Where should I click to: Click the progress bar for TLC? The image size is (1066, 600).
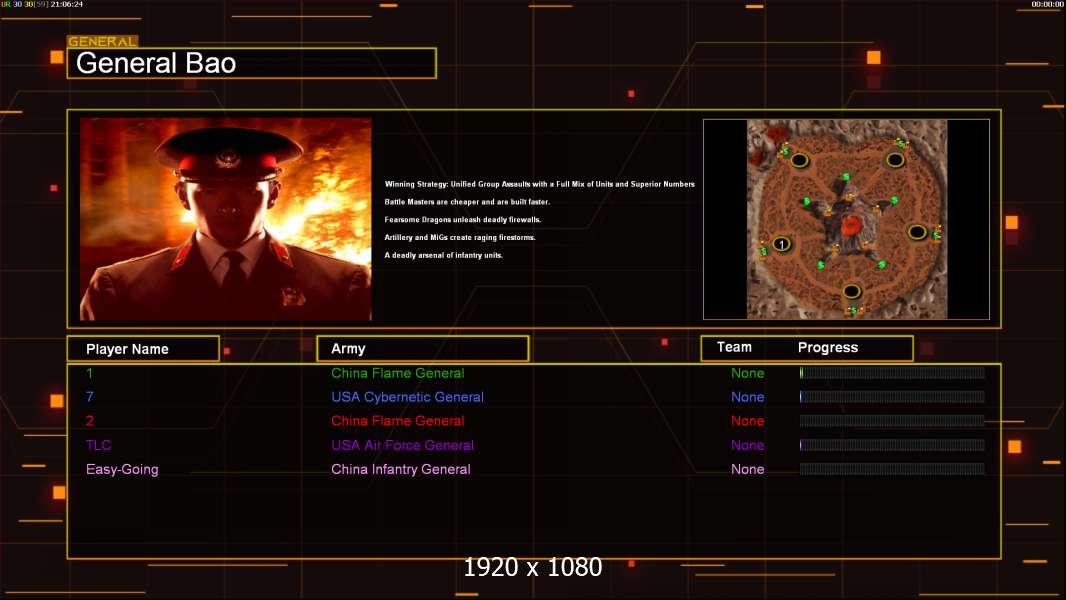(x=892, y=445)
